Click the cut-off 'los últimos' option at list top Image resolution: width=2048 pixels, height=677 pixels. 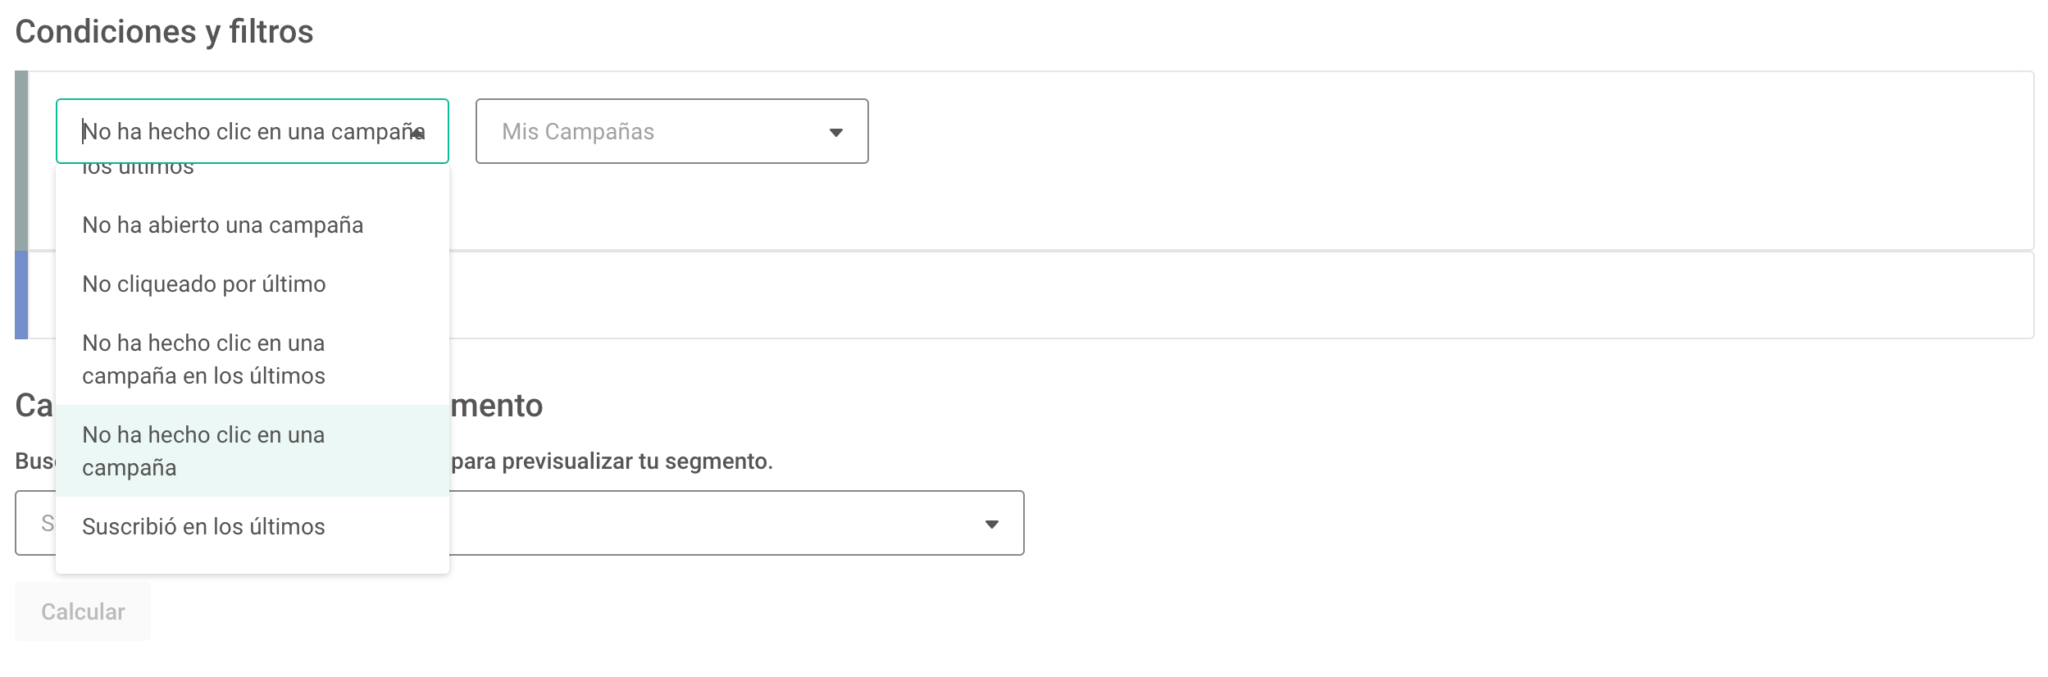tap(140, 172)
